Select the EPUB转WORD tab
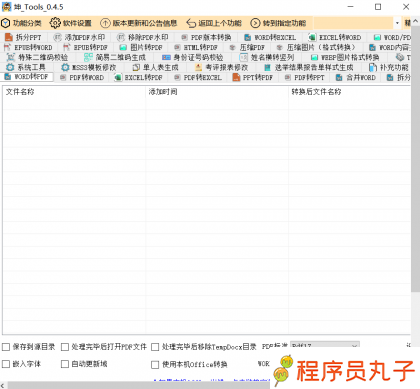The width and height of the screenshot is (420, 389). (x=28, y=47)
